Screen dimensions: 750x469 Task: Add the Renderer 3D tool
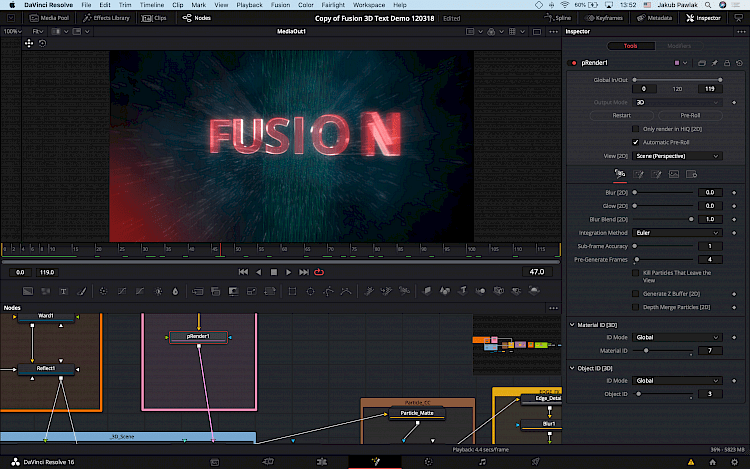pyautogui.click(x=534, y=291)
